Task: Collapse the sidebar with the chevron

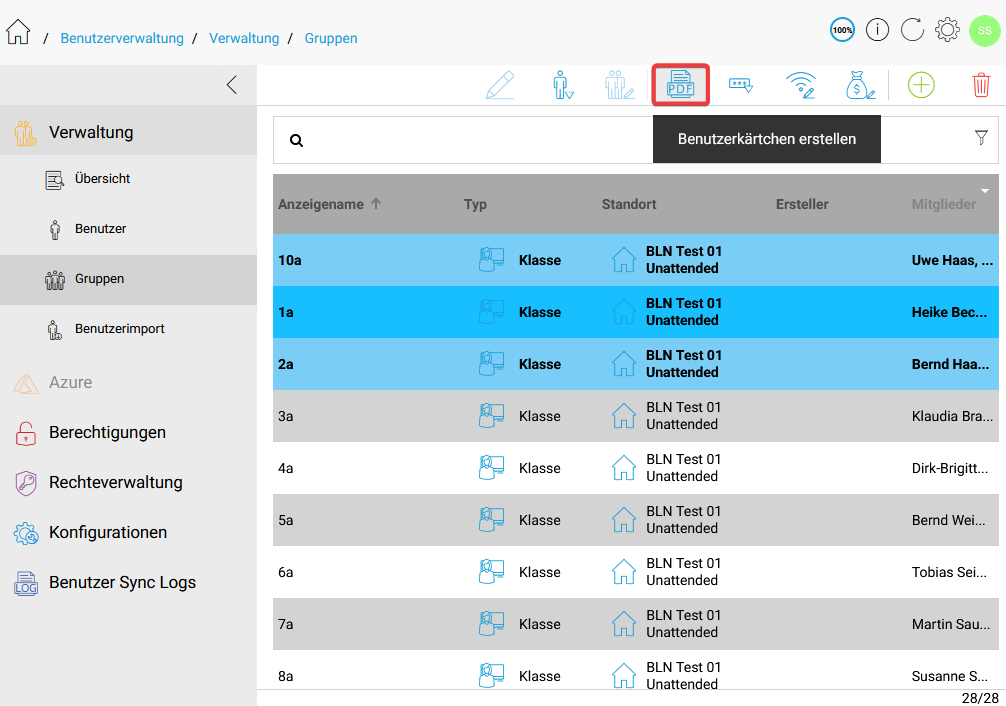Action: click(232, 85)
